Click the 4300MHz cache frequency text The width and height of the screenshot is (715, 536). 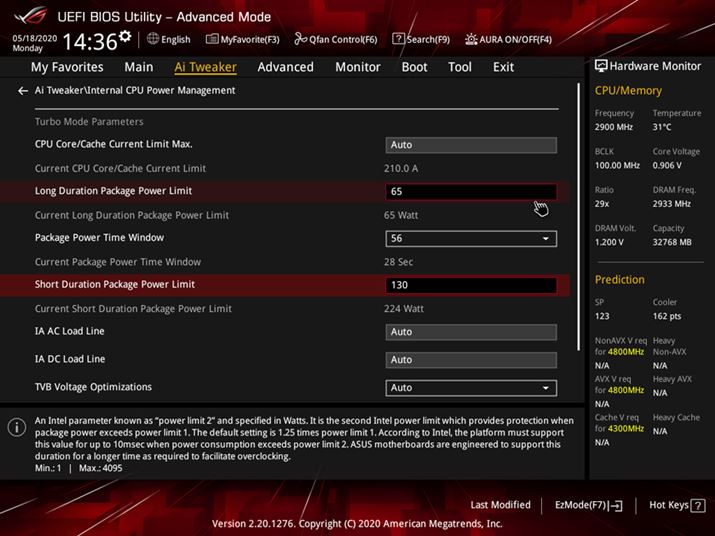(x=626, y=429)
